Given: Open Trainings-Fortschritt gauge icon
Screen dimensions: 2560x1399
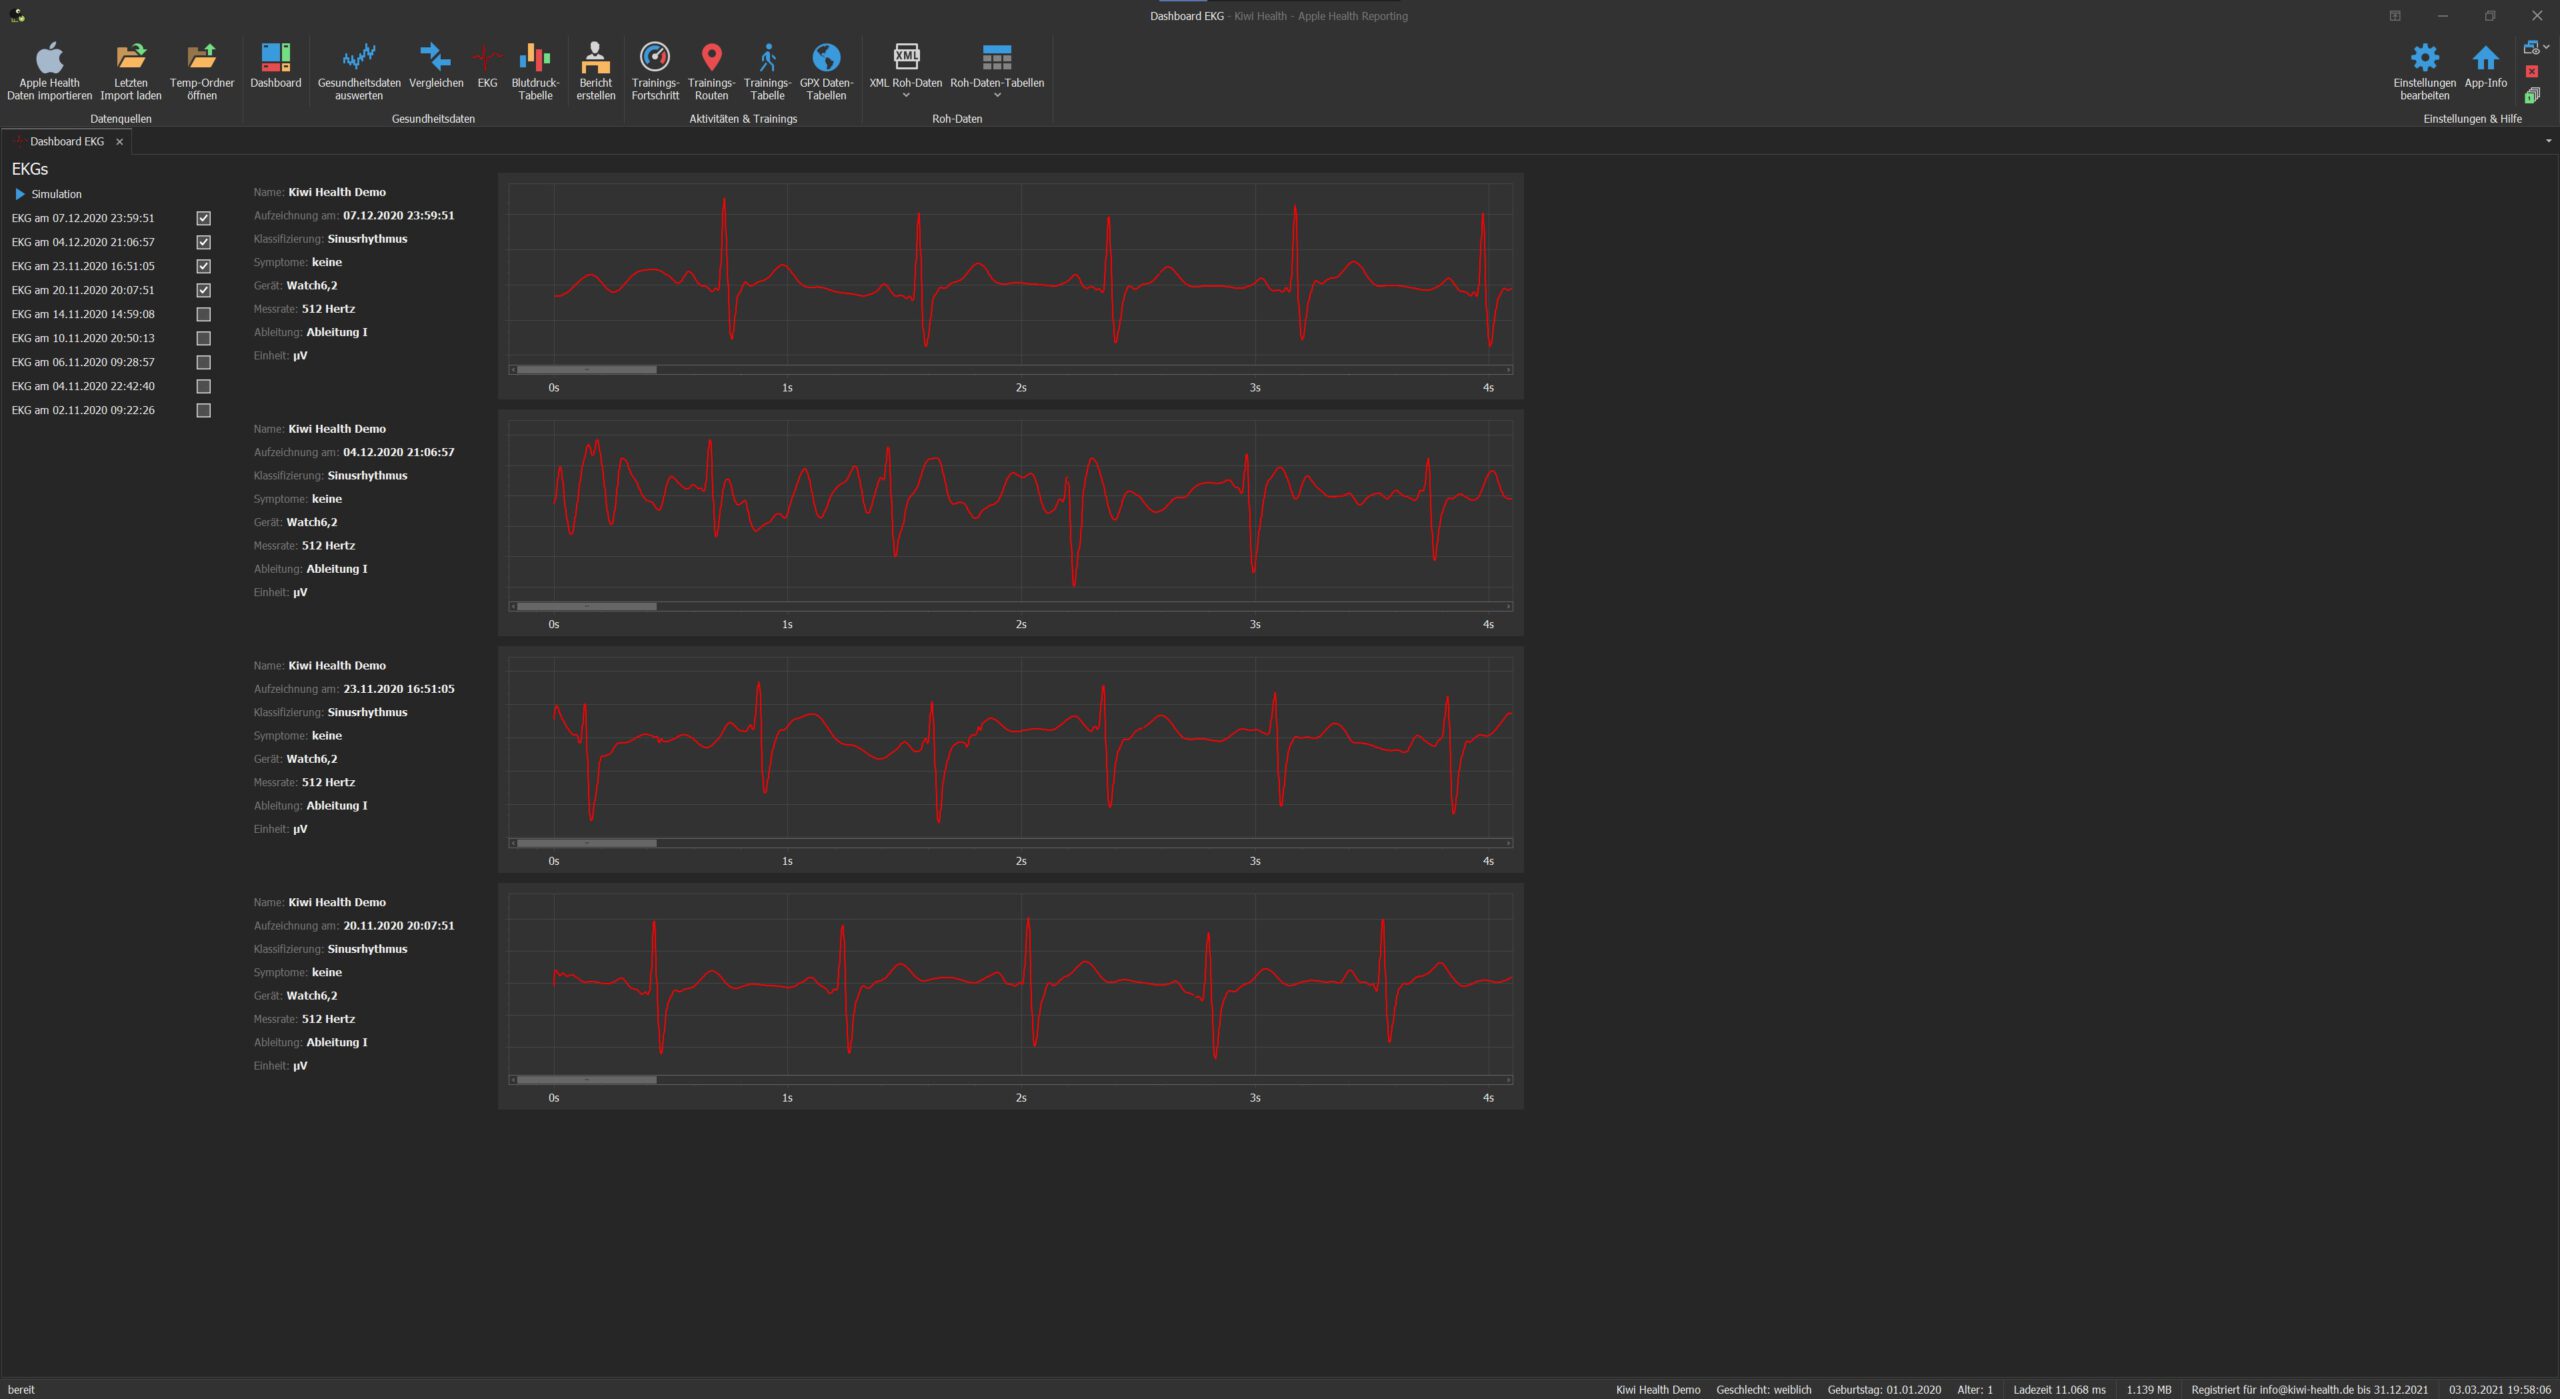Looking at the screenshot, I should (x=655, y=58).
